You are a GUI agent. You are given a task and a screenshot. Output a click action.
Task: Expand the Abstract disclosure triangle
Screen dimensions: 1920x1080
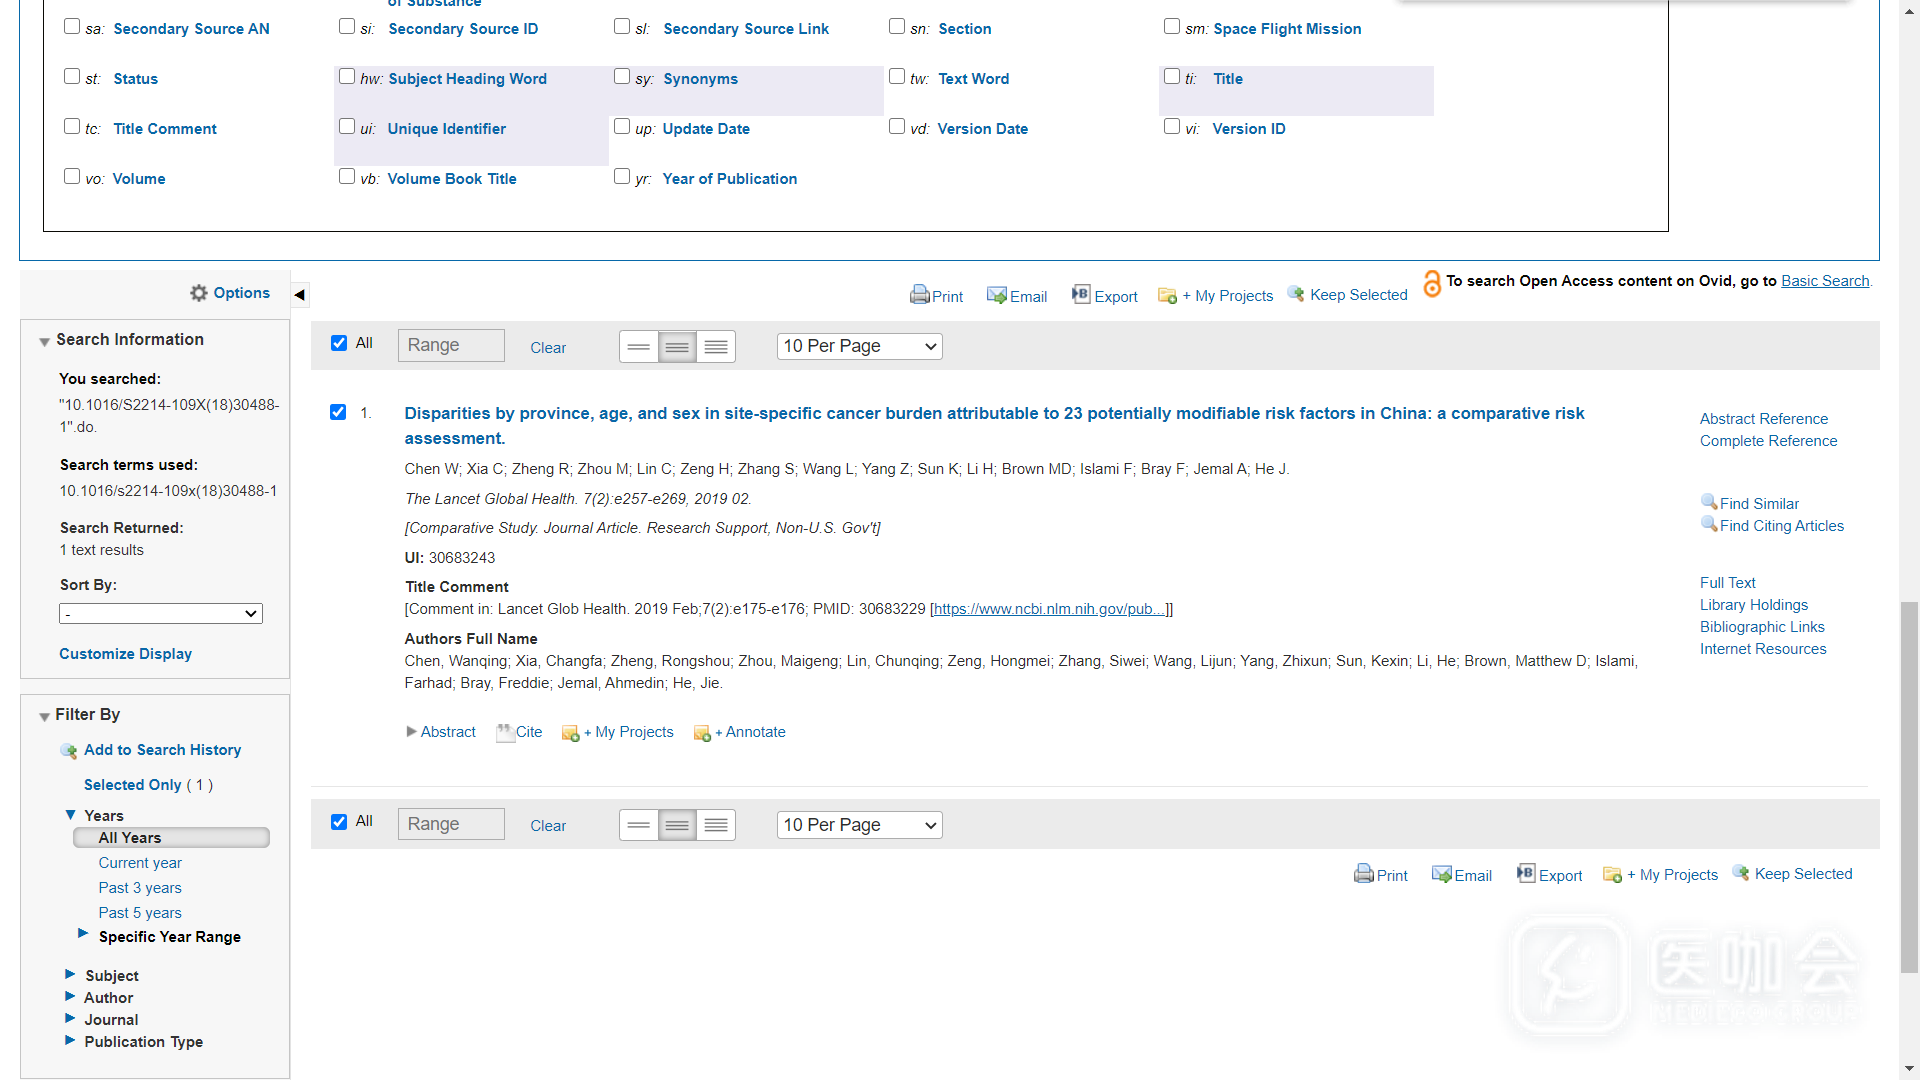[411, 732]
